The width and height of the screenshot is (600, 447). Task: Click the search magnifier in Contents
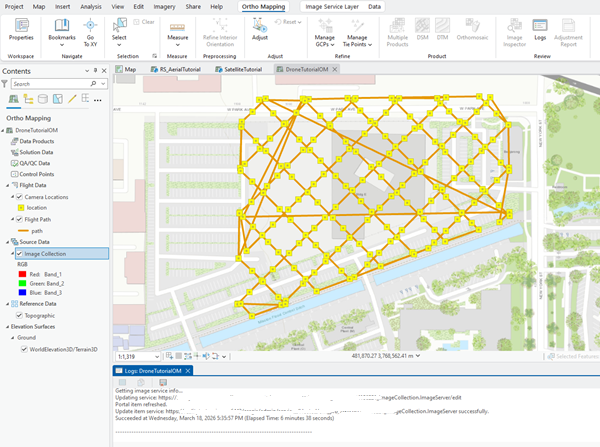(93, 83)
